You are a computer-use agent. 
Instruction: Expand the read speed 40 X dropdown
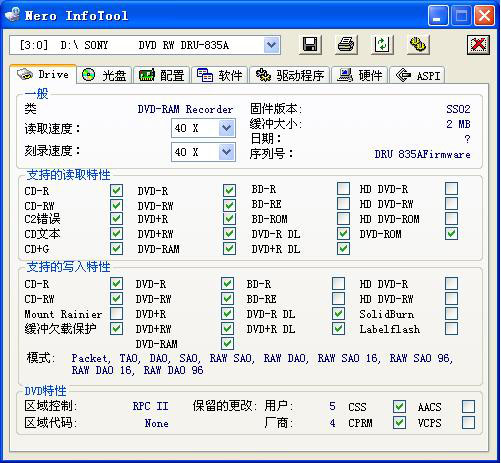227,128
